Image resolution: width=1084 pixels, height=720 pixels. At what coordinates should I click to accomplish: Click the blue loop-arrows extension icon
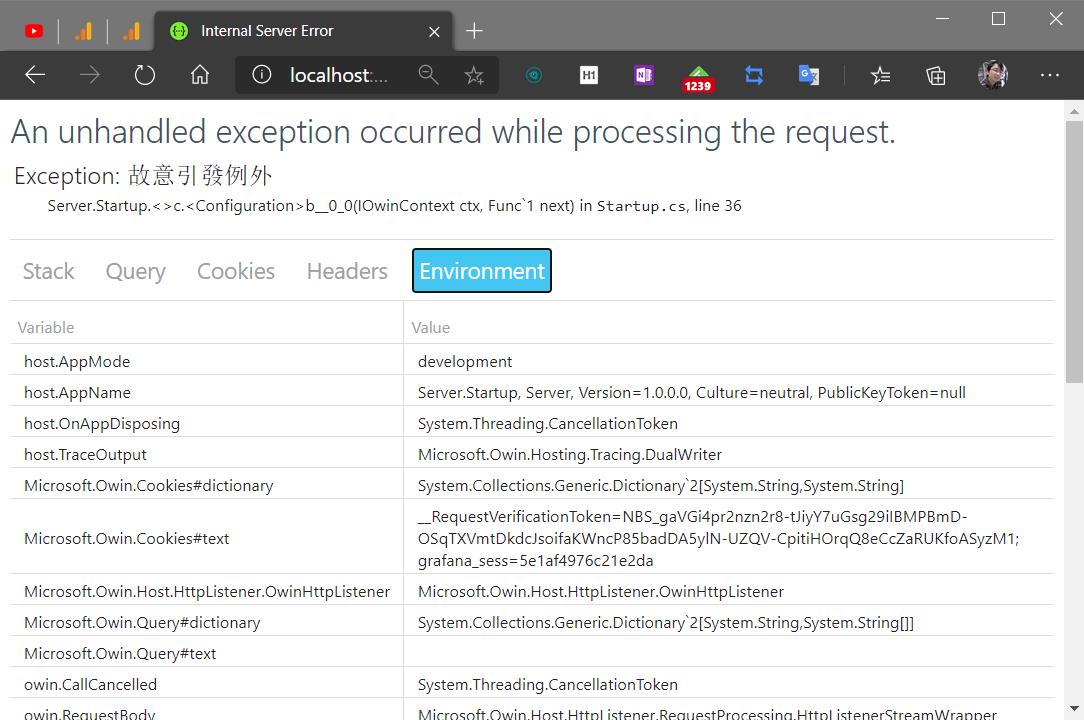coord(753,75)
